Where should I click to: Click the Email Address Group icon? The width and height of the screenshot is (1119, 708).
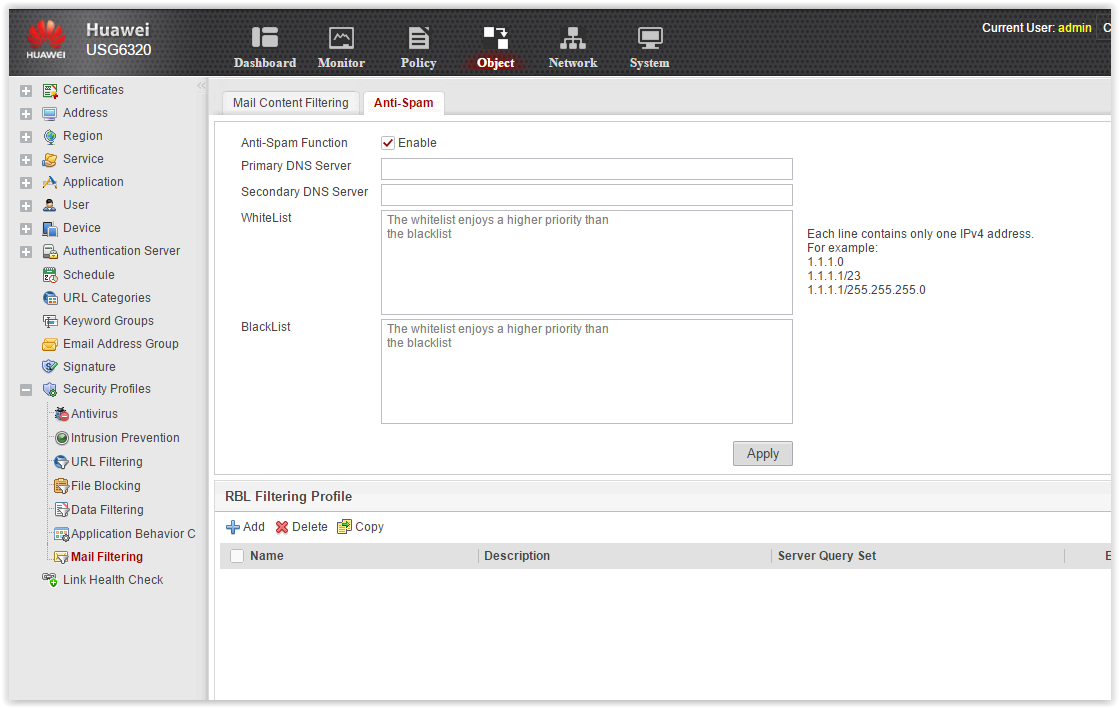(50, 344)
